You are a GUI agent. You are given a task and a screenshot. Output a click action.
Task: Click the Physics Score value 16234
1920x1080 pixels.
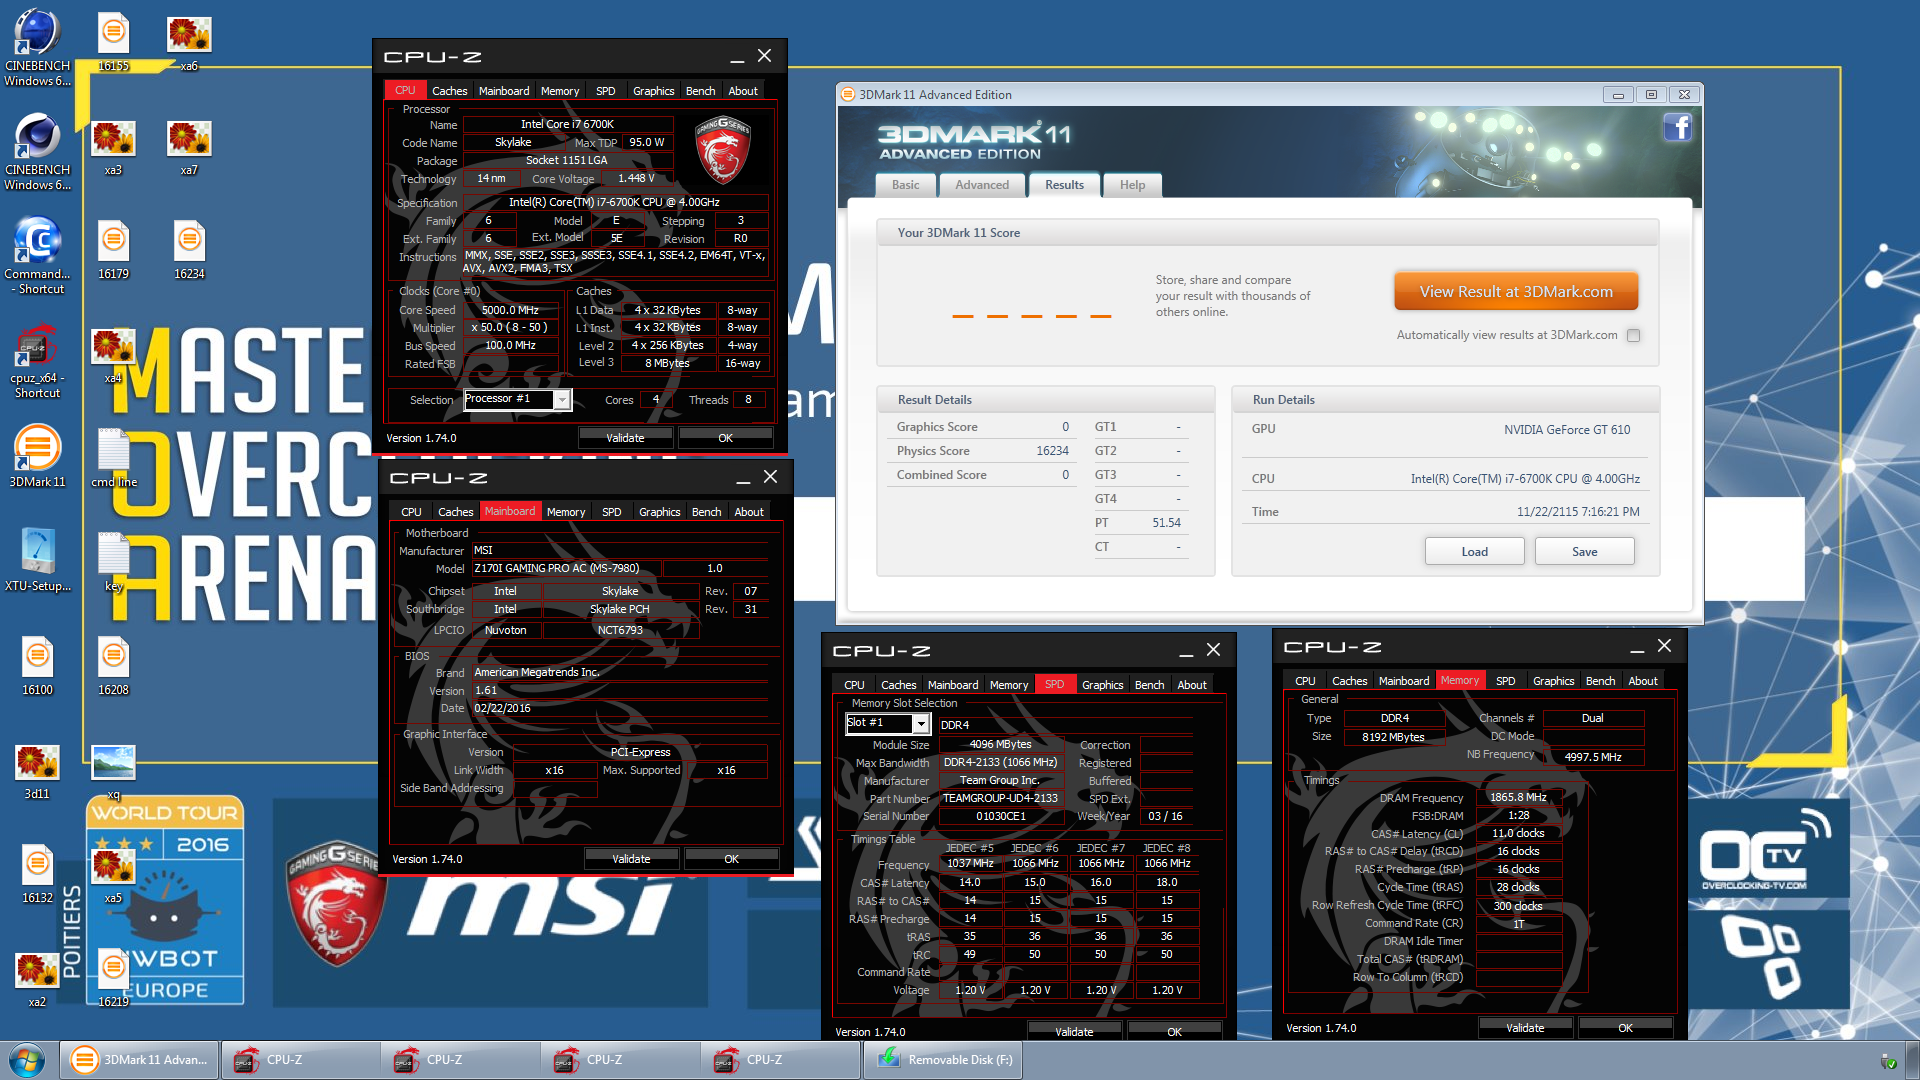point(1052,451)
